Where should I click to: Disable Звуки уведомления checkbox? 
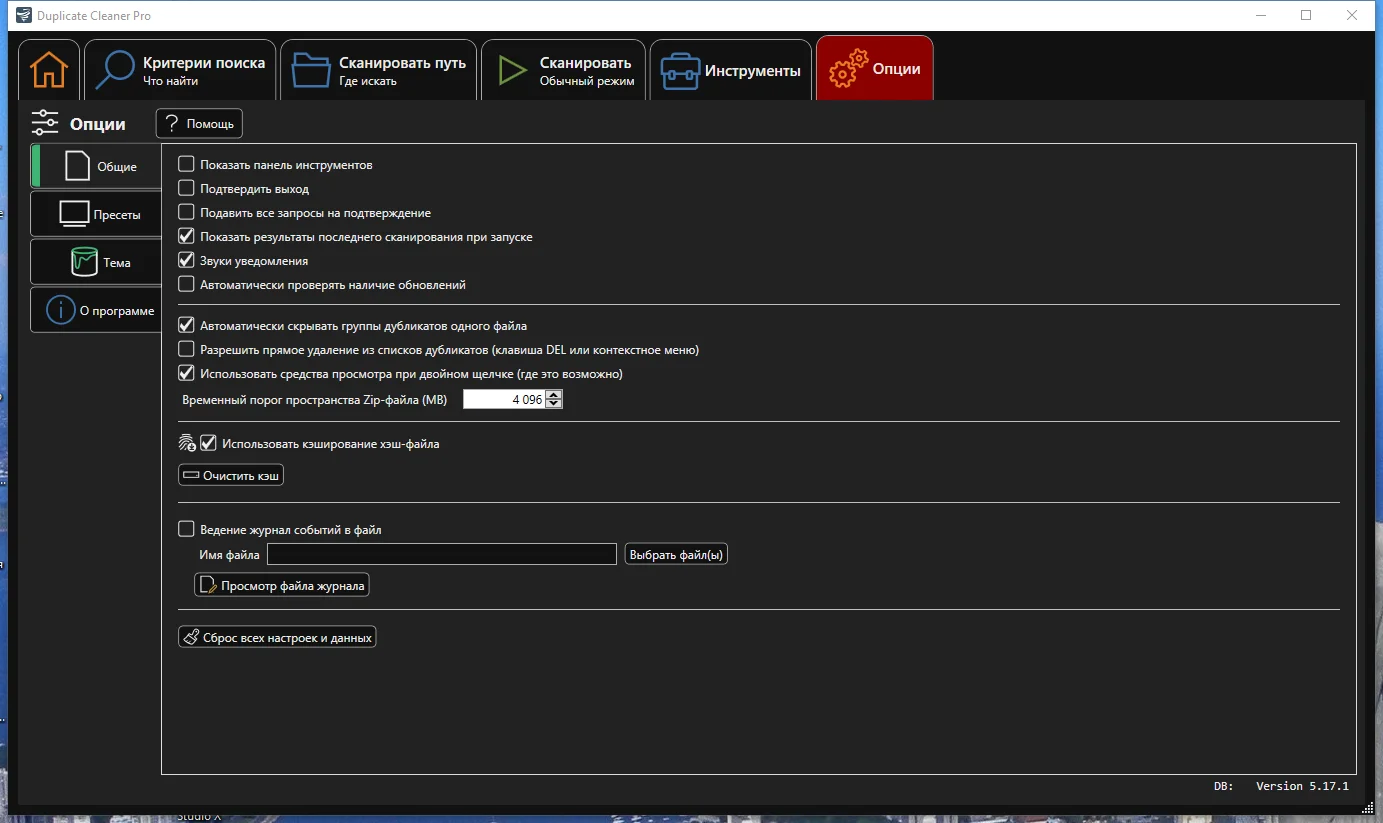click(186, 260)
